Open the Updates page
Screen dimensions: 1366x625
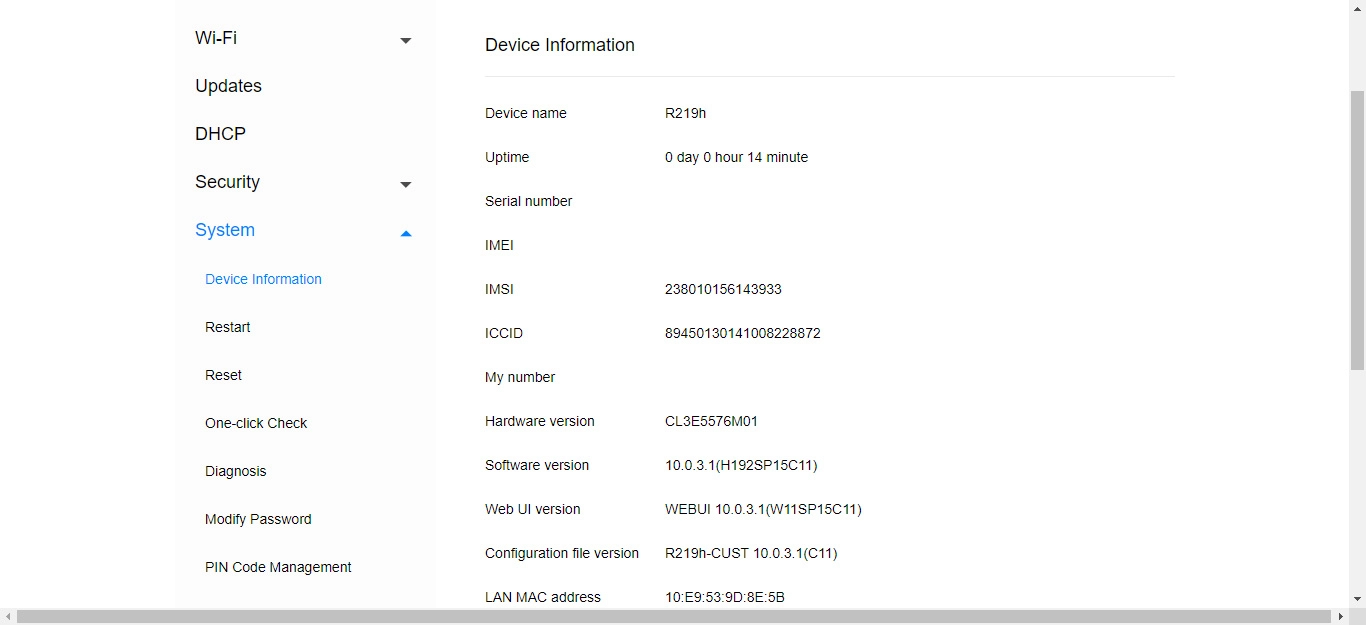pos(228,86)
